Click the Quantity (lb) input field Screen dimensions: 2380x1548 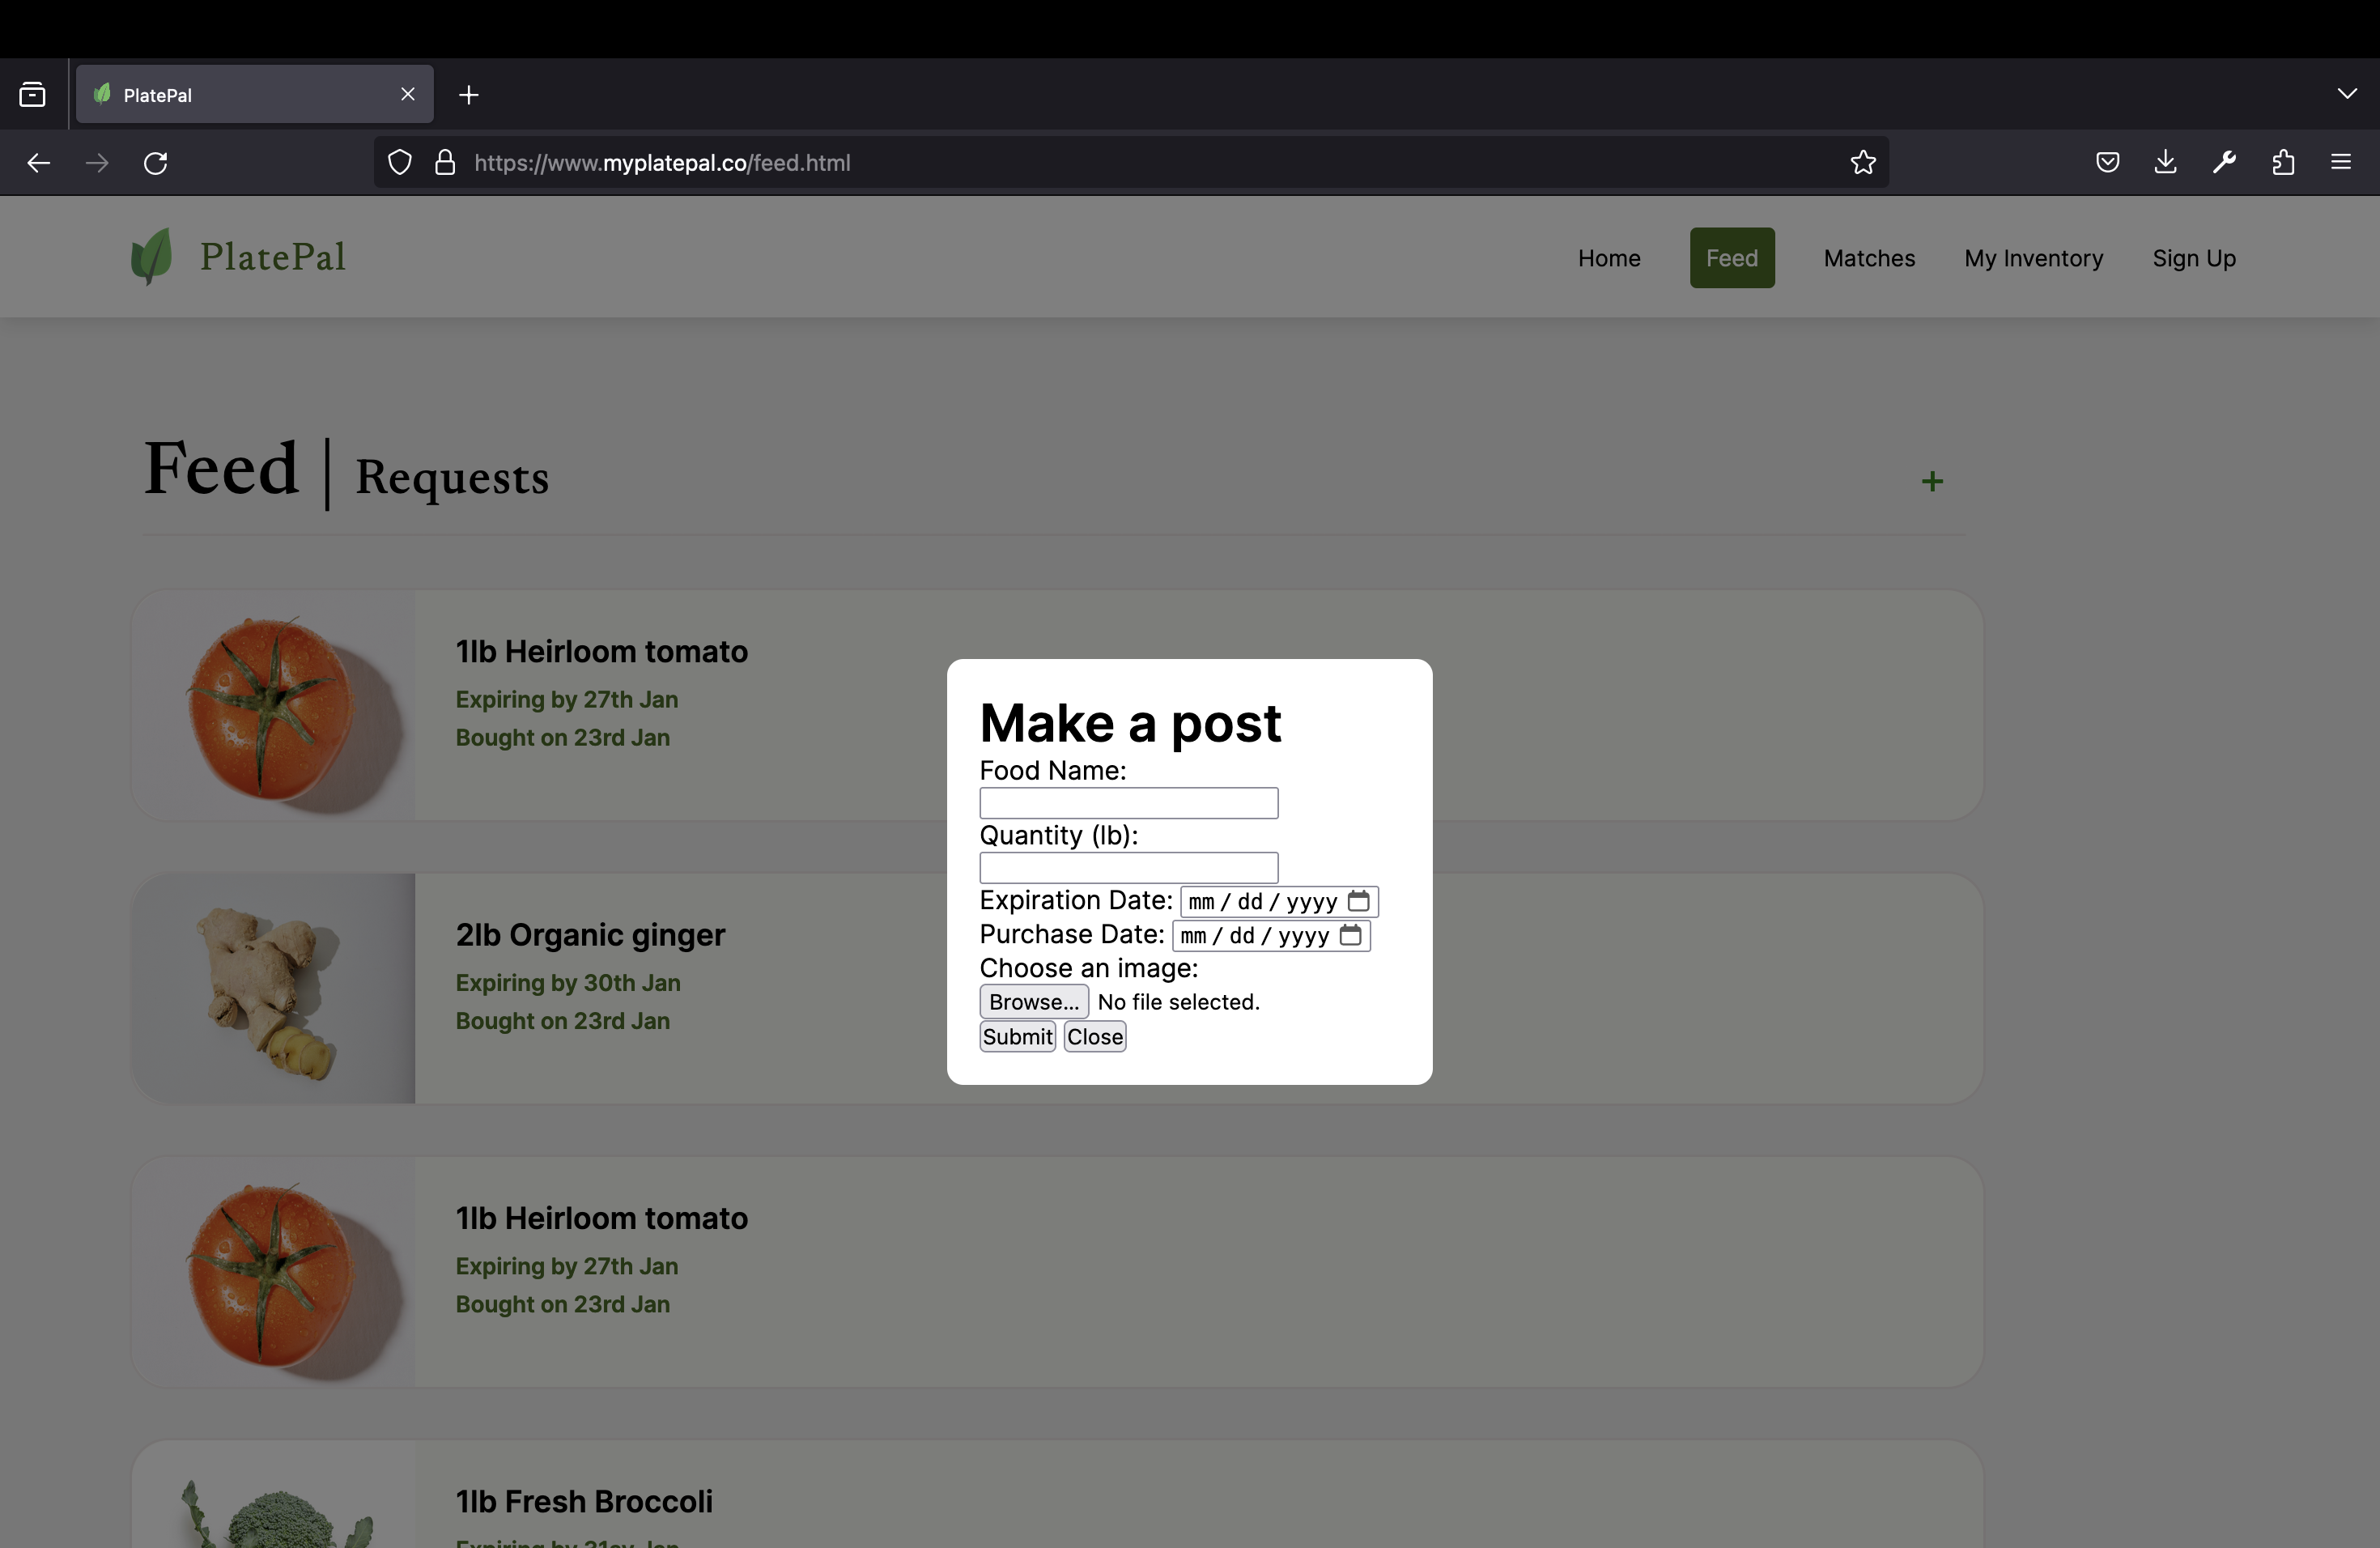coord(1128,867)
